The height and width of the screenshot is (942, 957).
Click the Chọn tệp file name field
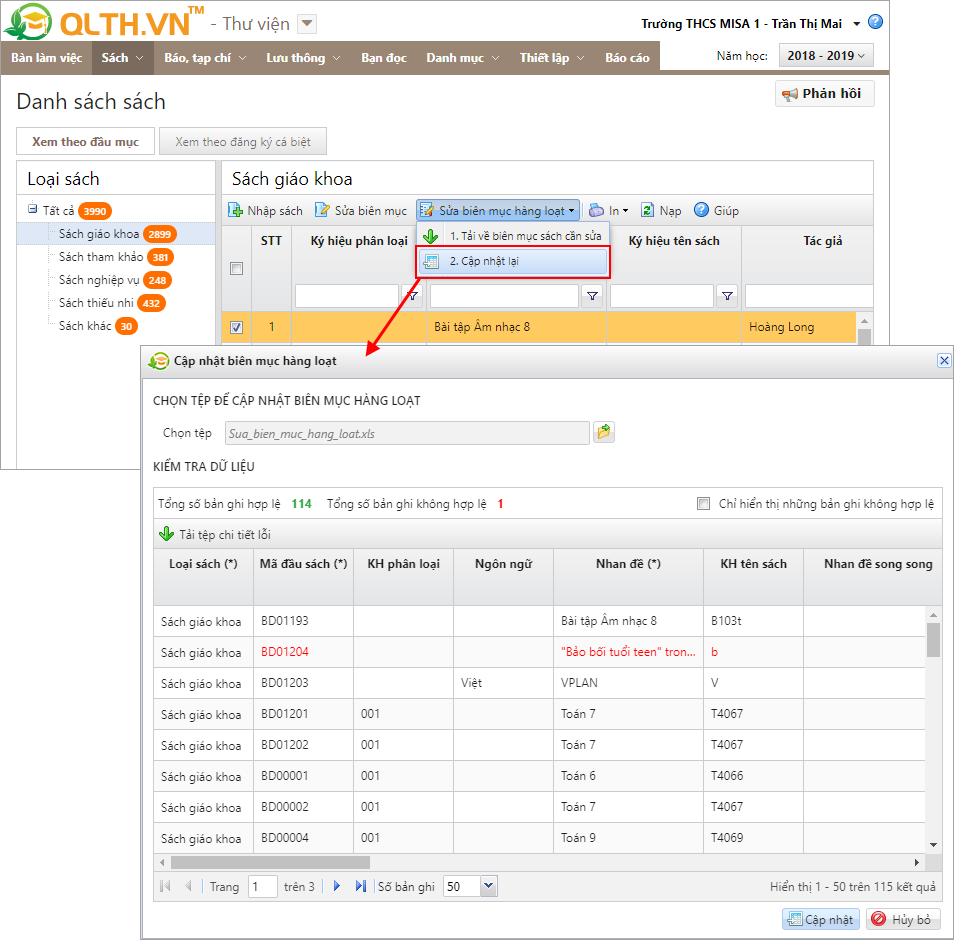407,433
